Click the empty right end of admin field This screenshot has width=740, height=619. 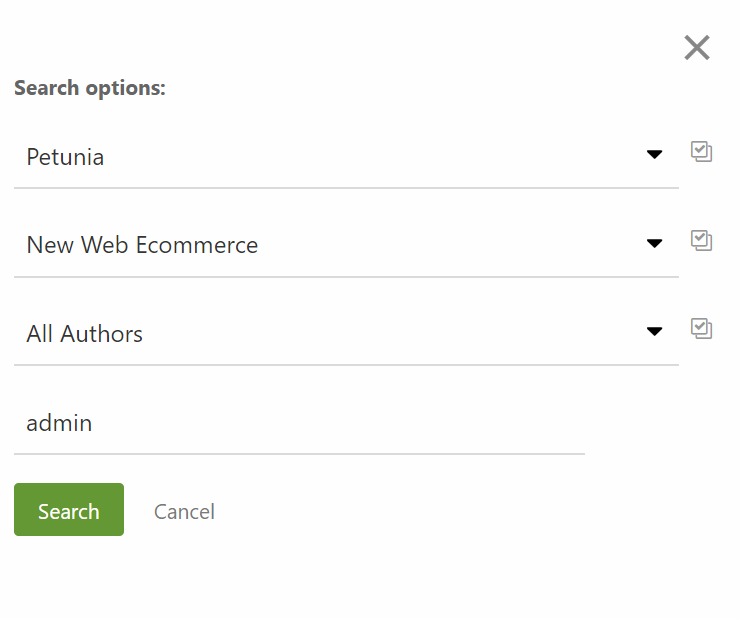click(540, 423)
